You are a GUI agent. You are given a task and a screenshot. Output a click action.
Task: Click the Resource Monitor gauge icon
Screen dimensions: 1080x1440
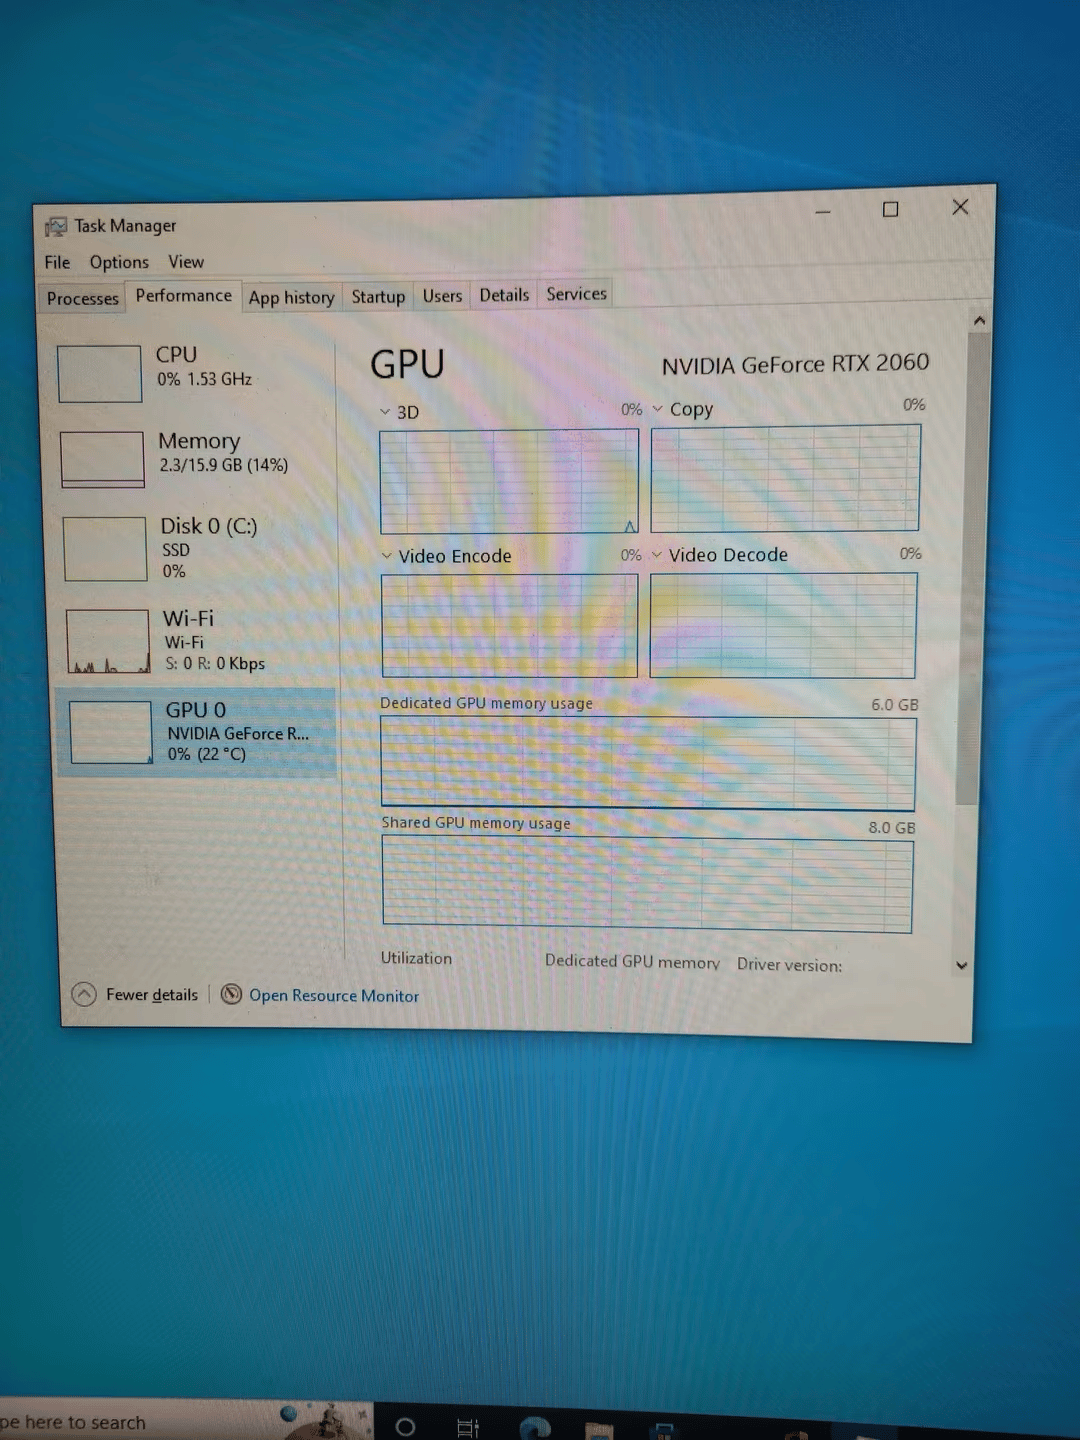[231, 994]
